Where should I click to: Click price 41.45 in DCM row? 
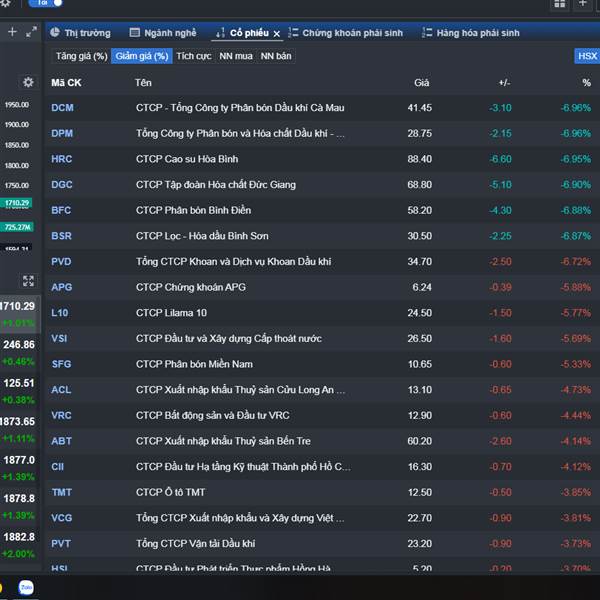tap(419, 108)
